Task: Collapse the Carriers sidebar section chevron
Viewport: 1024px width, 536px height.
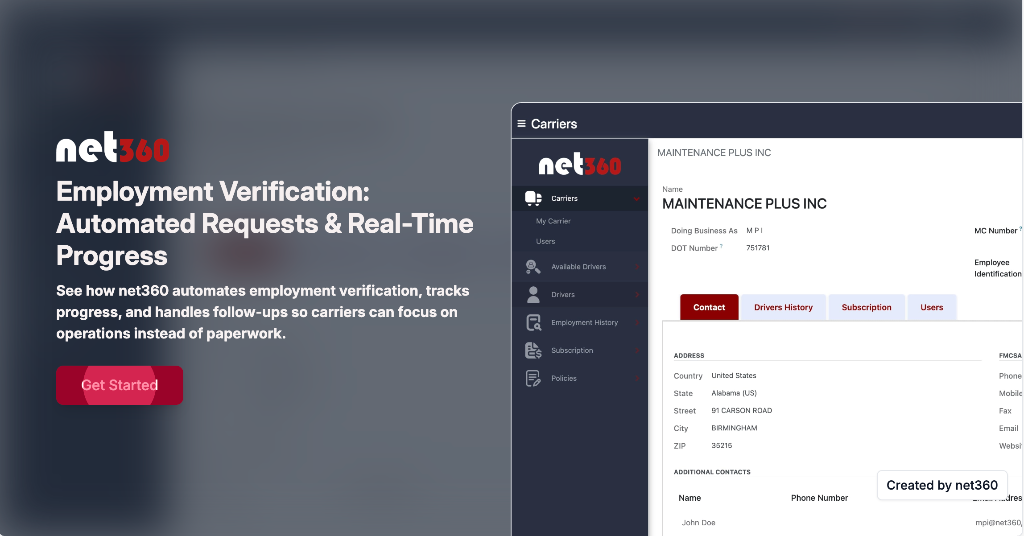Action: click(x=637, y=198)
